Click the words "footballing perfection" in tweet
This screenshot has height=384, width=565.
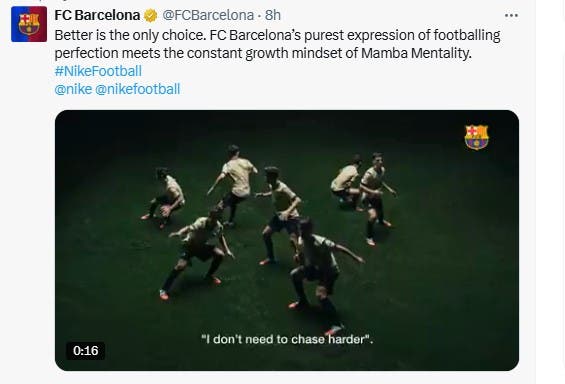(277, 44)
